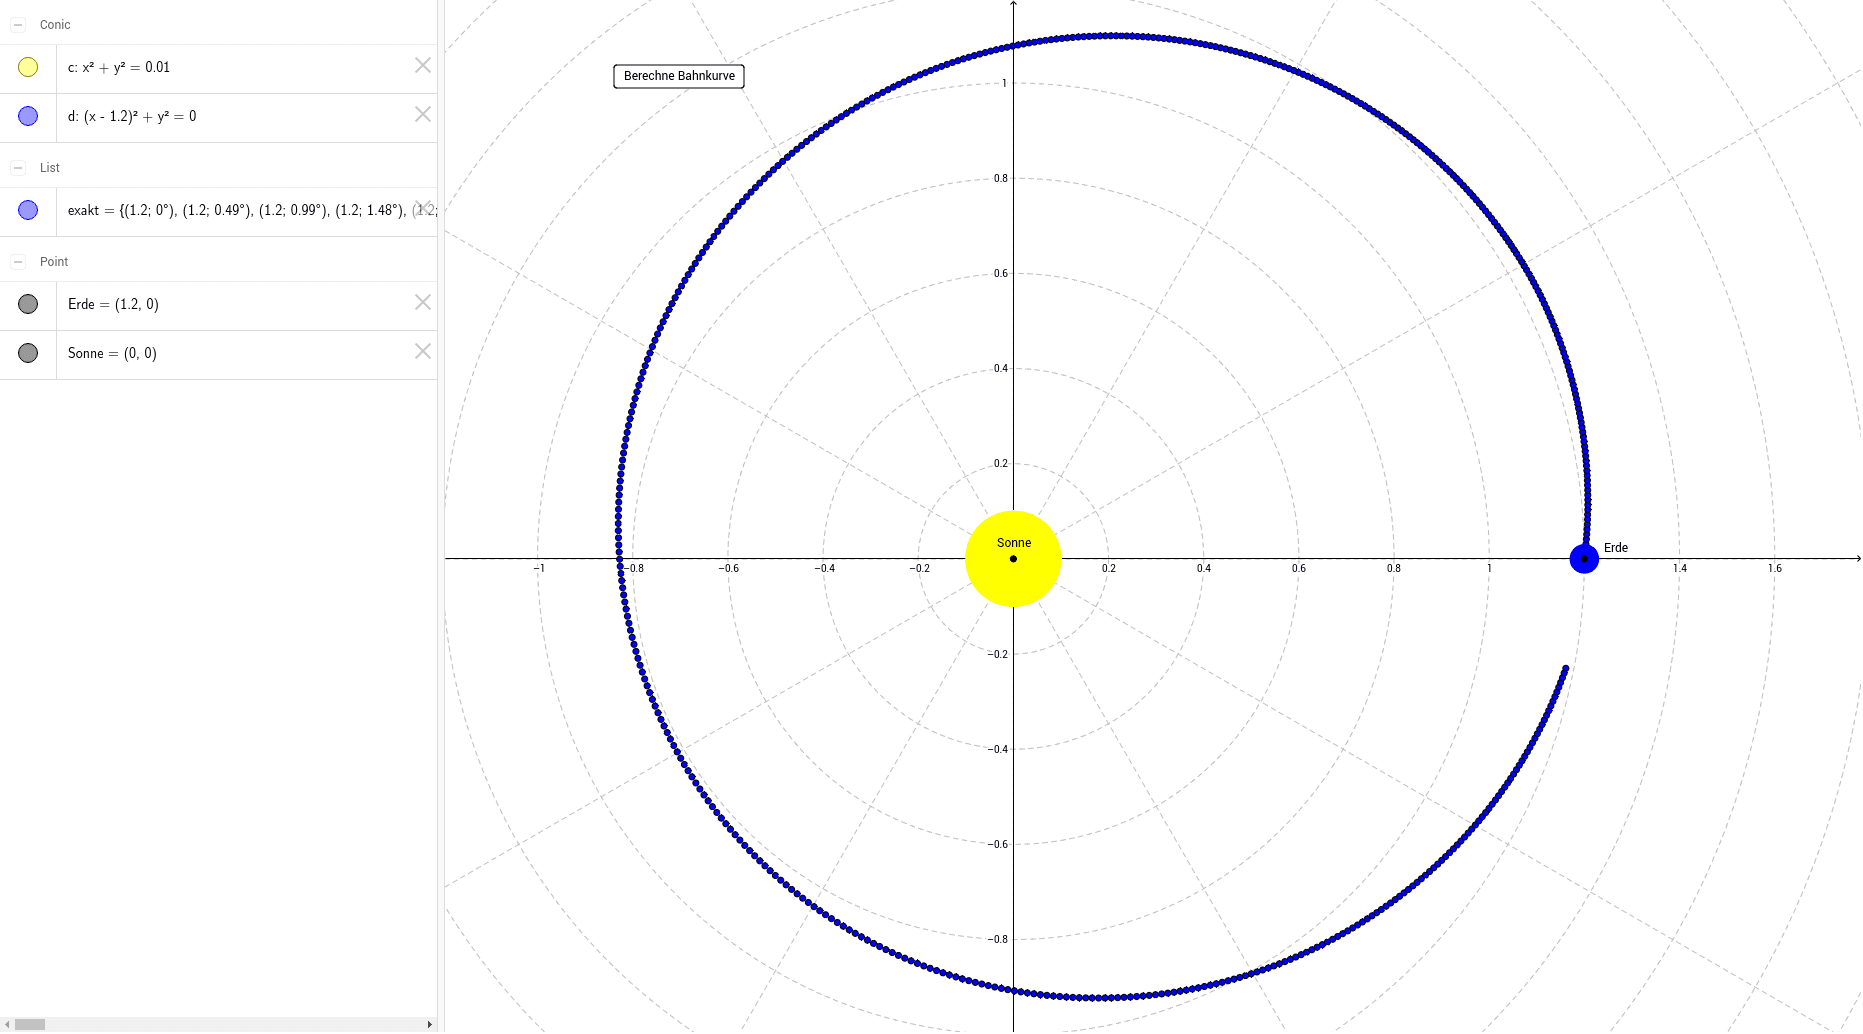Click the yellow Sonne circle in graph
Screen dimensions: 1863x1034
point(1013,559)
